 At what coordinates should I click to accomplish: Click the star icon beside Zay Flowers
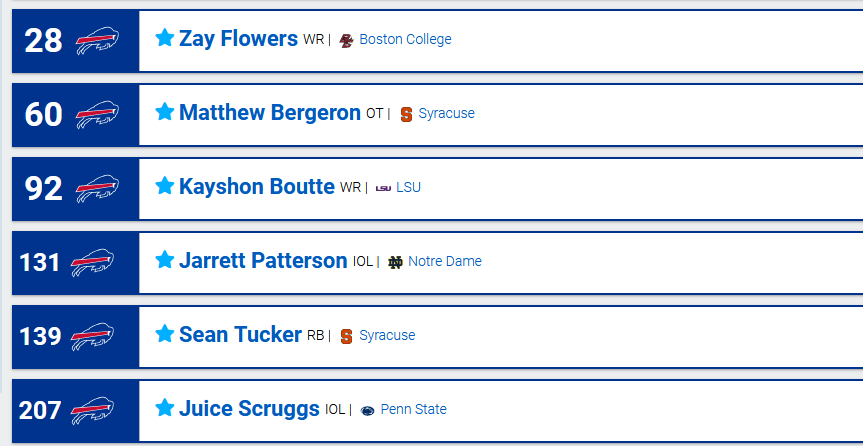(x=165, y=38)
